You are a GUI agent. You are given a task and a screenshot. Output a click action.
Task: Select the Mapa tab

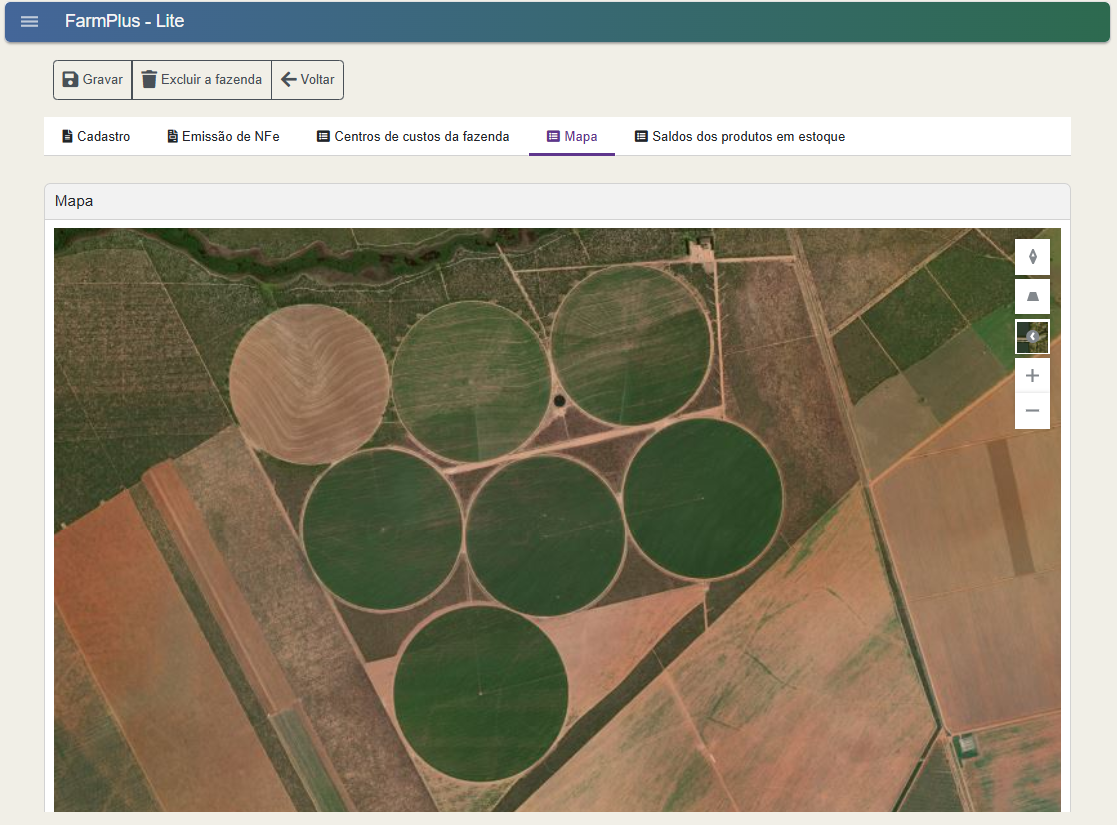click(572, 137)
